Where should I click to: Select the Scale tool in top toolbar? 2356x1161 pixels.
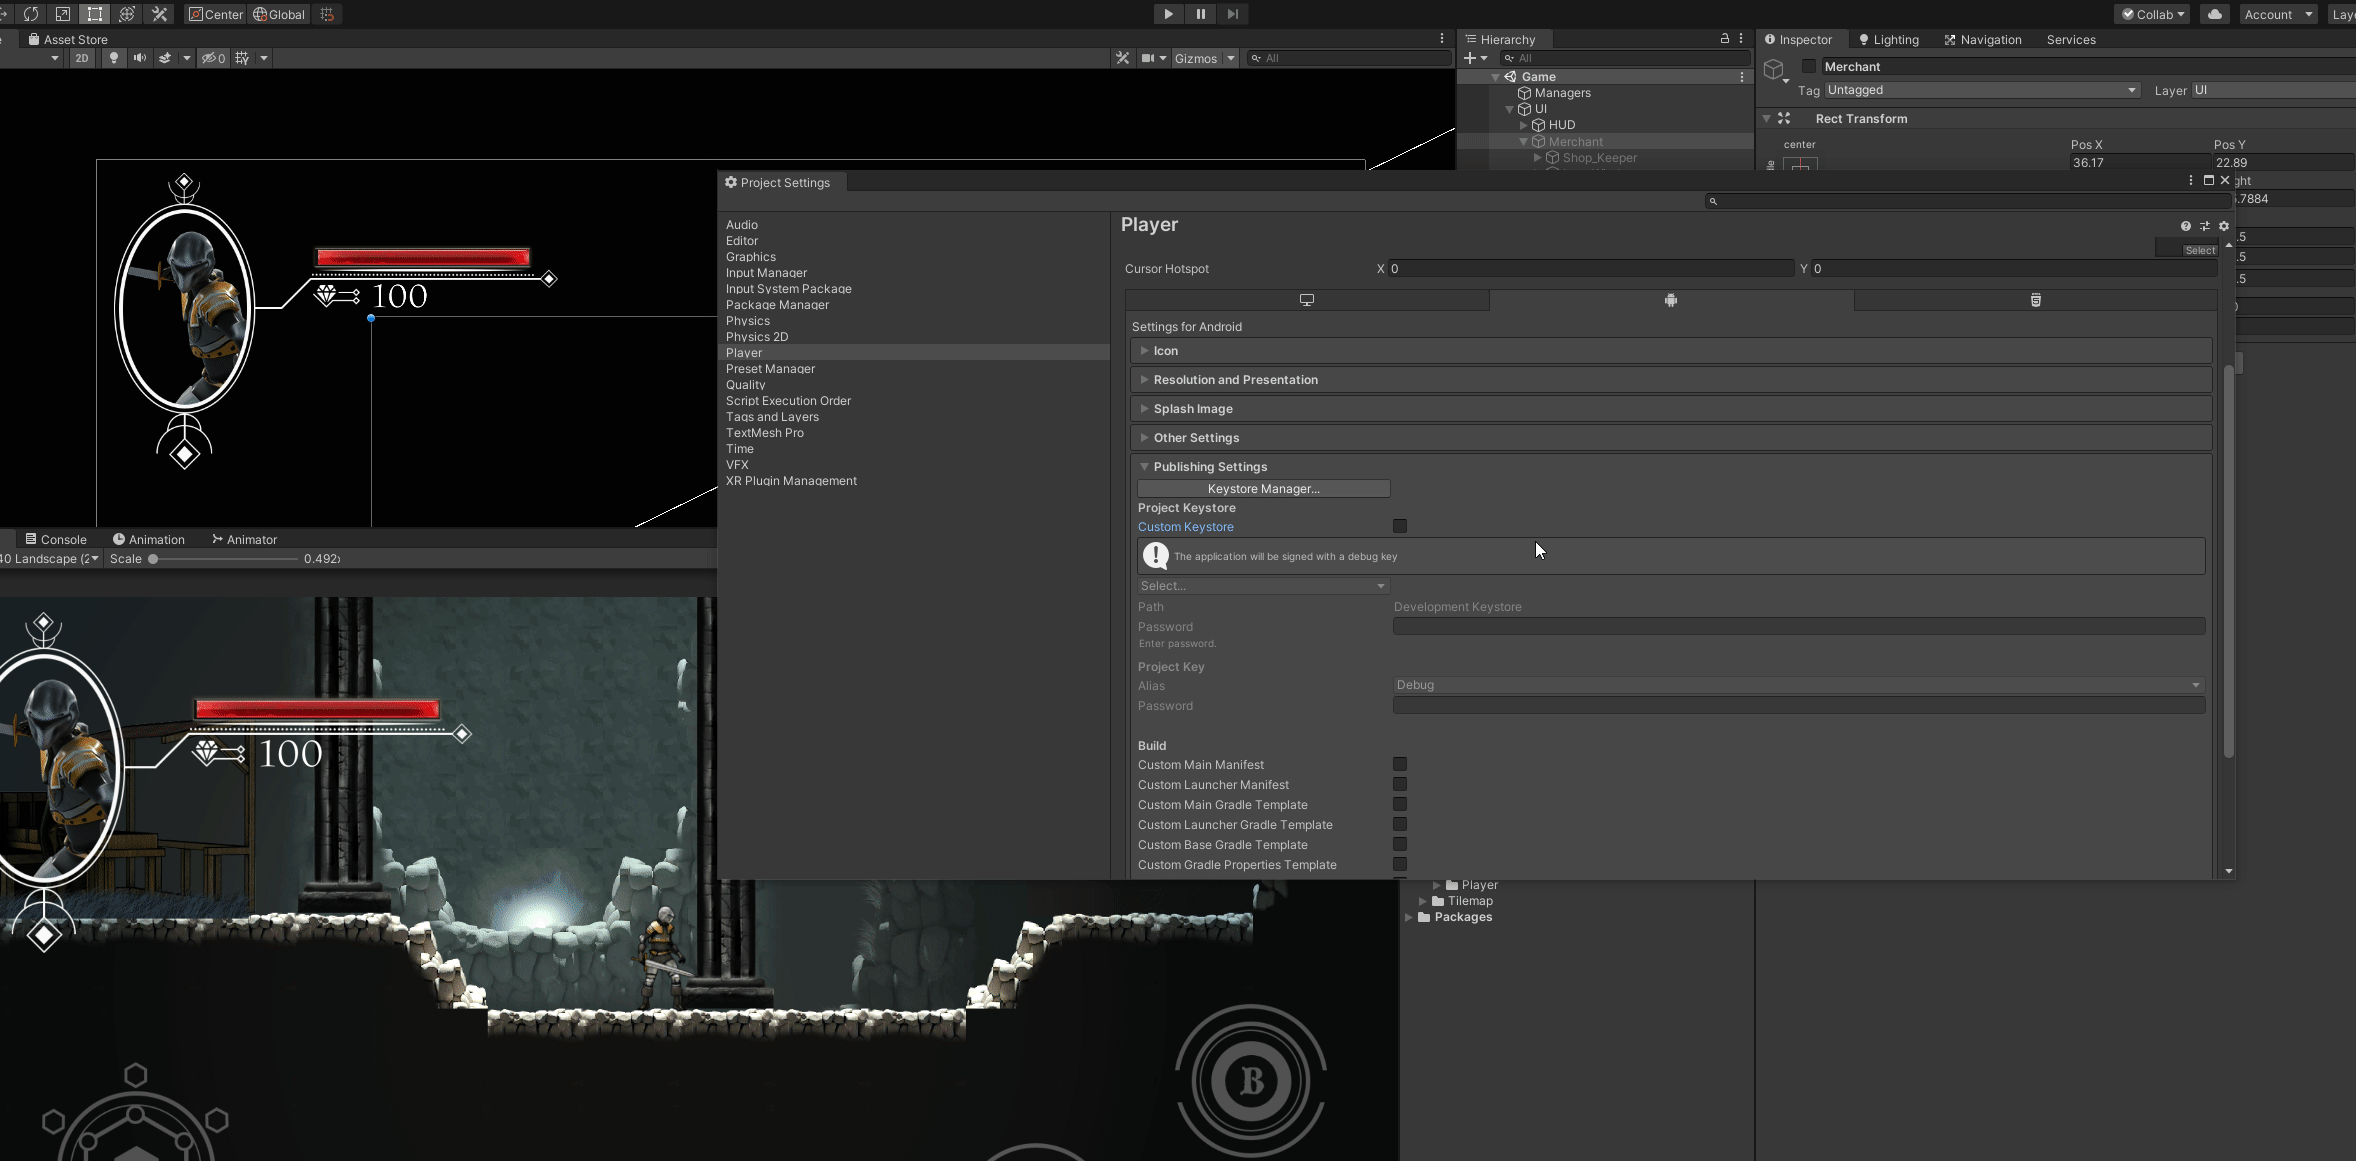[x=63, y=14]
